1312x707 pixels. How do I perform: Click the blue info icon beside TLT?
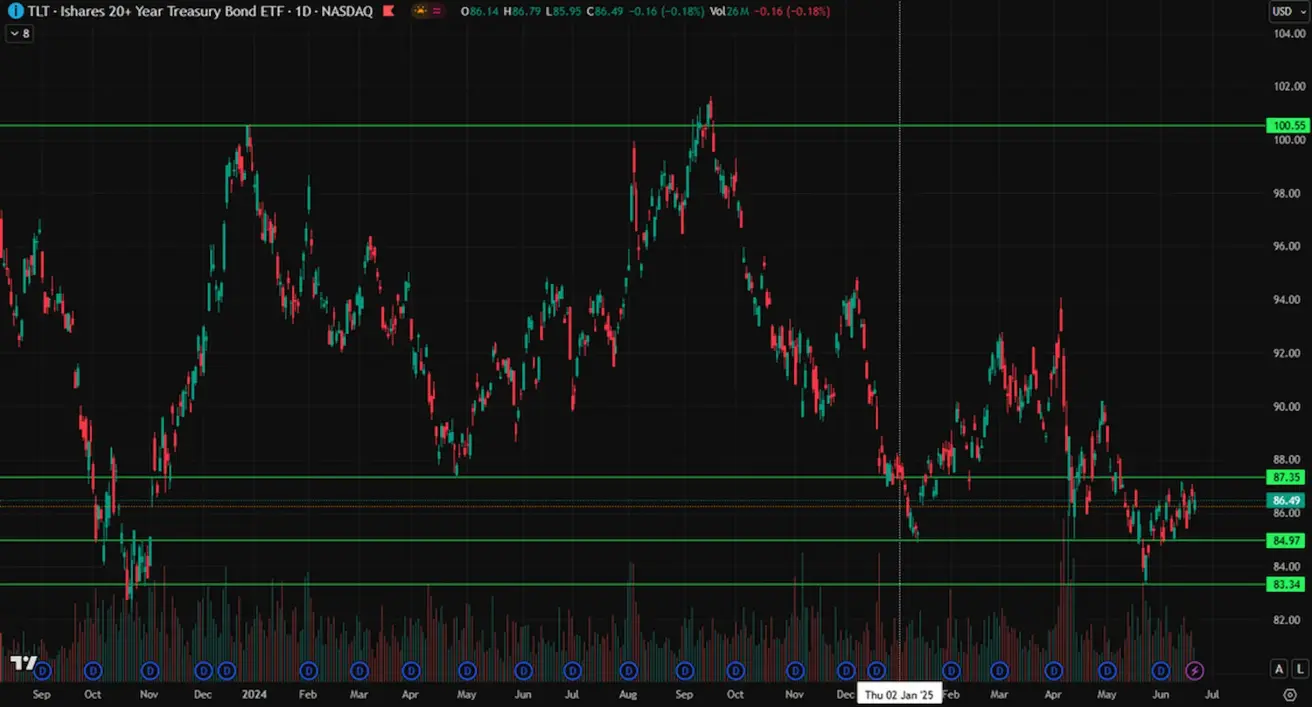point(15,11)
